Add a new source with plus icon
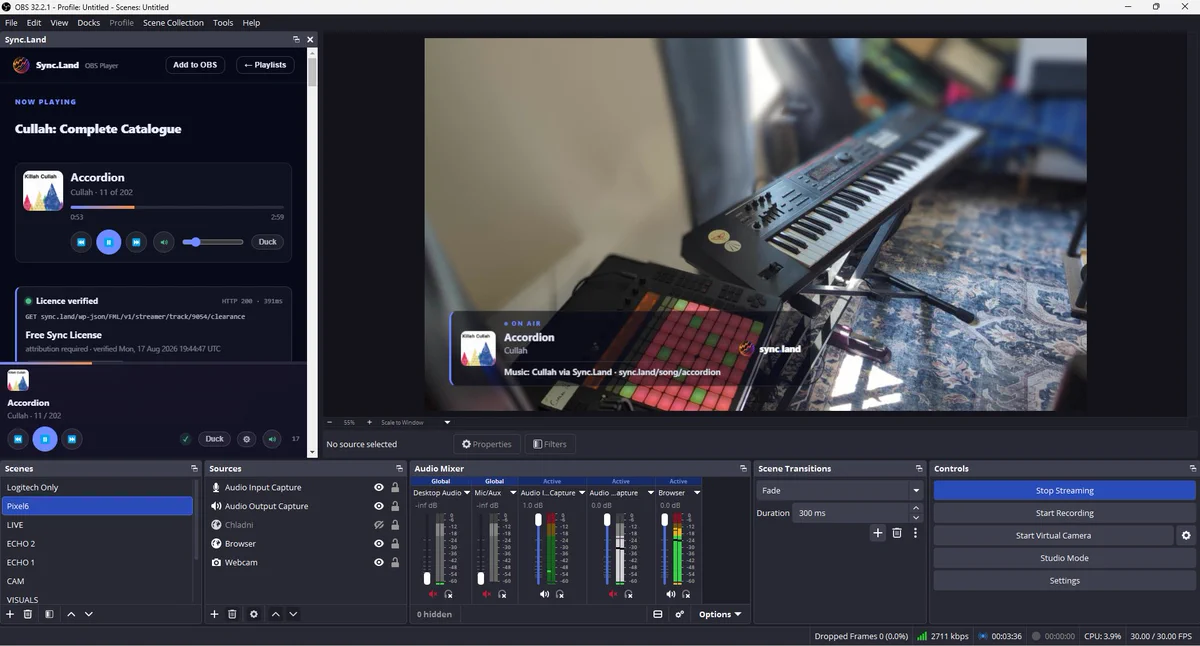This screenshot has height=646, width=1200. (214, 614)
